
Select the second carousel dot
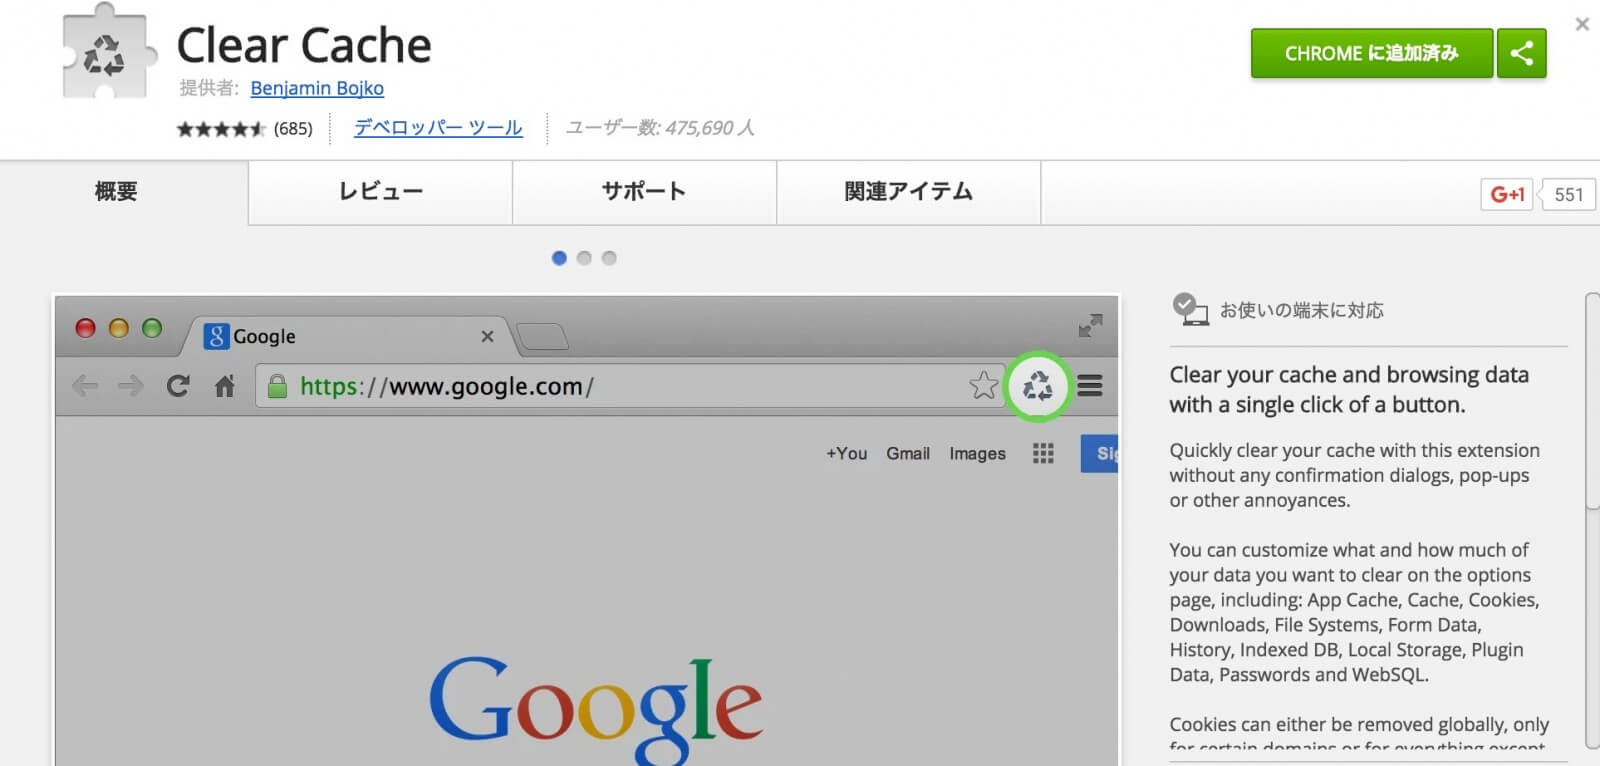pyautogui.click(x=584, y=258)
